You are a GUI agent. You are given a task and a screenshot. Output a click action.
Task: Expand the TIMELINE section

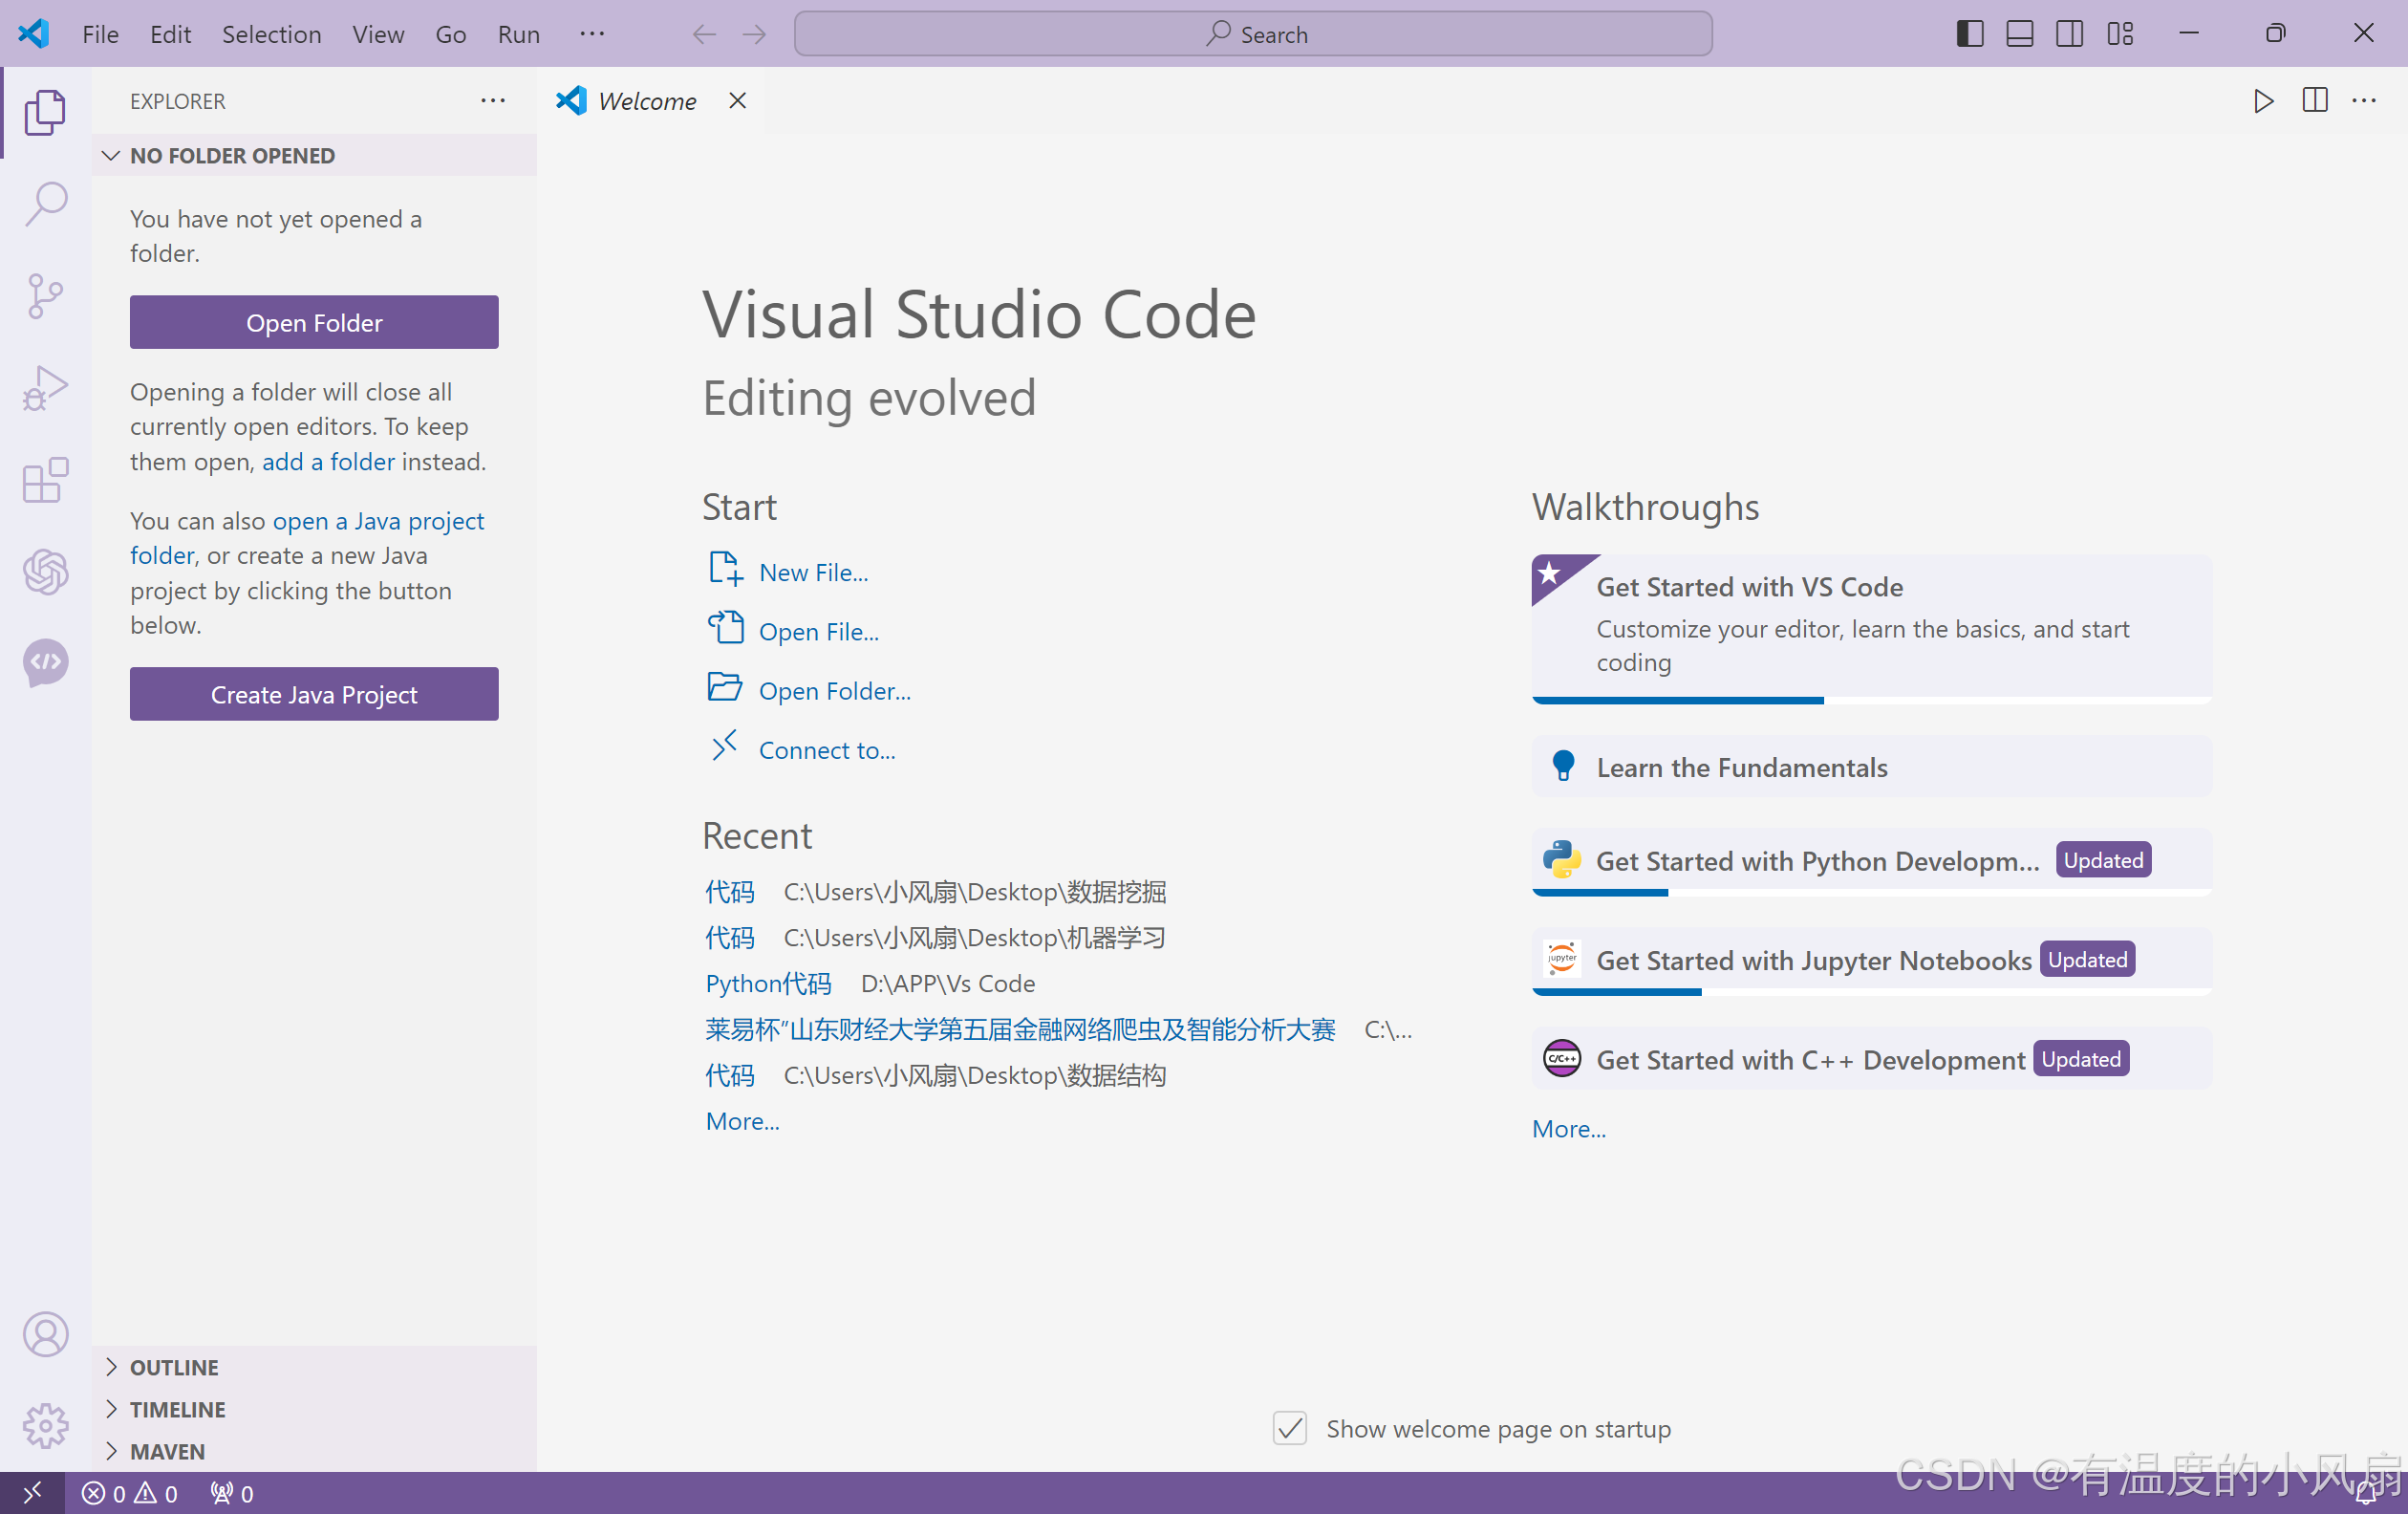[177, 1409]
